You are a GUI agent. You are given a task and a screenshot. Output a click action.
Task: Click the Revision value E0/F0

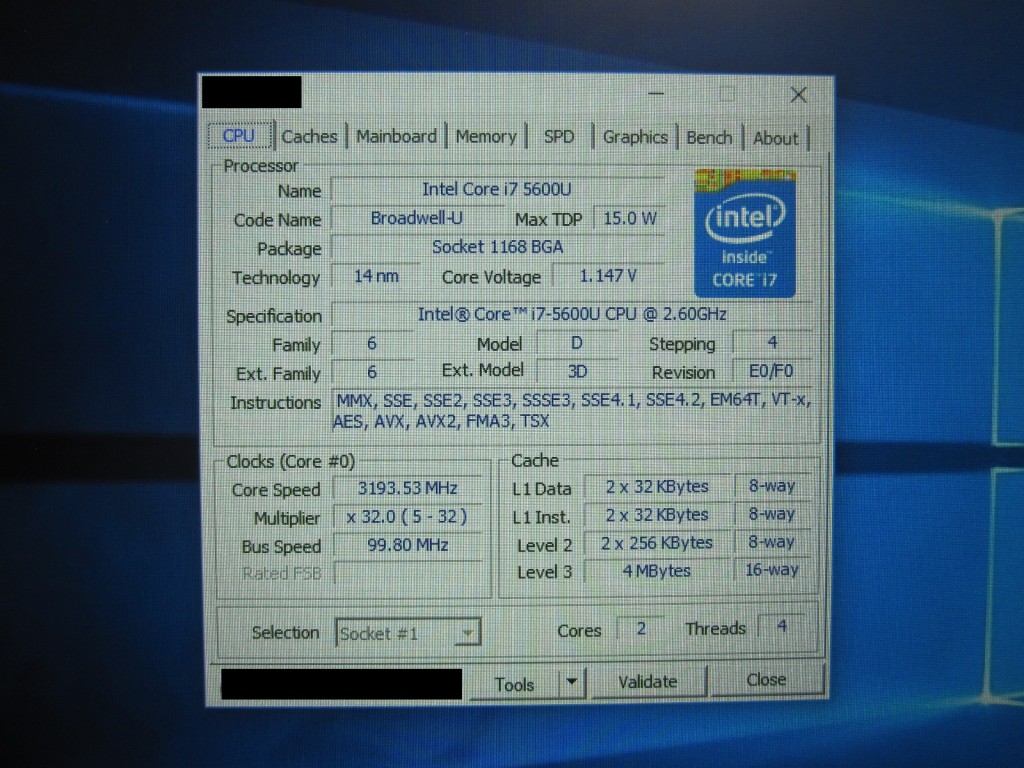(771, 371)
